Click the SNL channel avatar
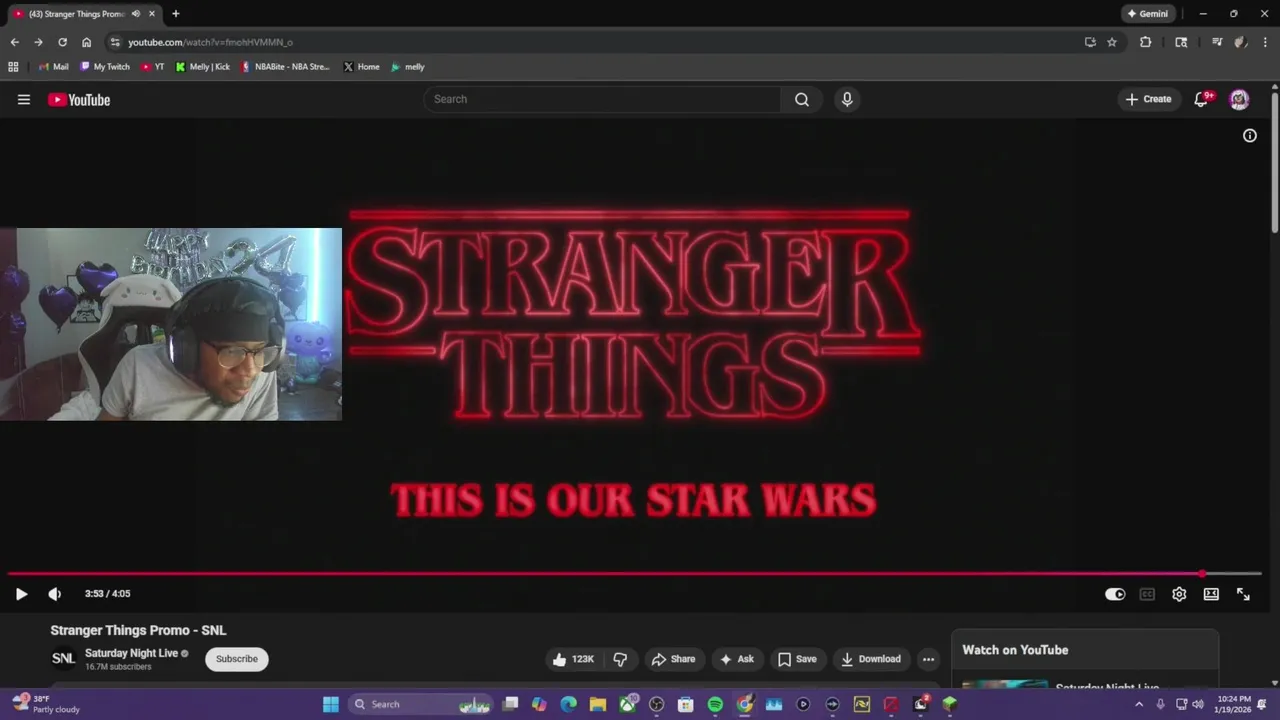Viewport: 1280px width, 720px height. click(x=63, y=659)
